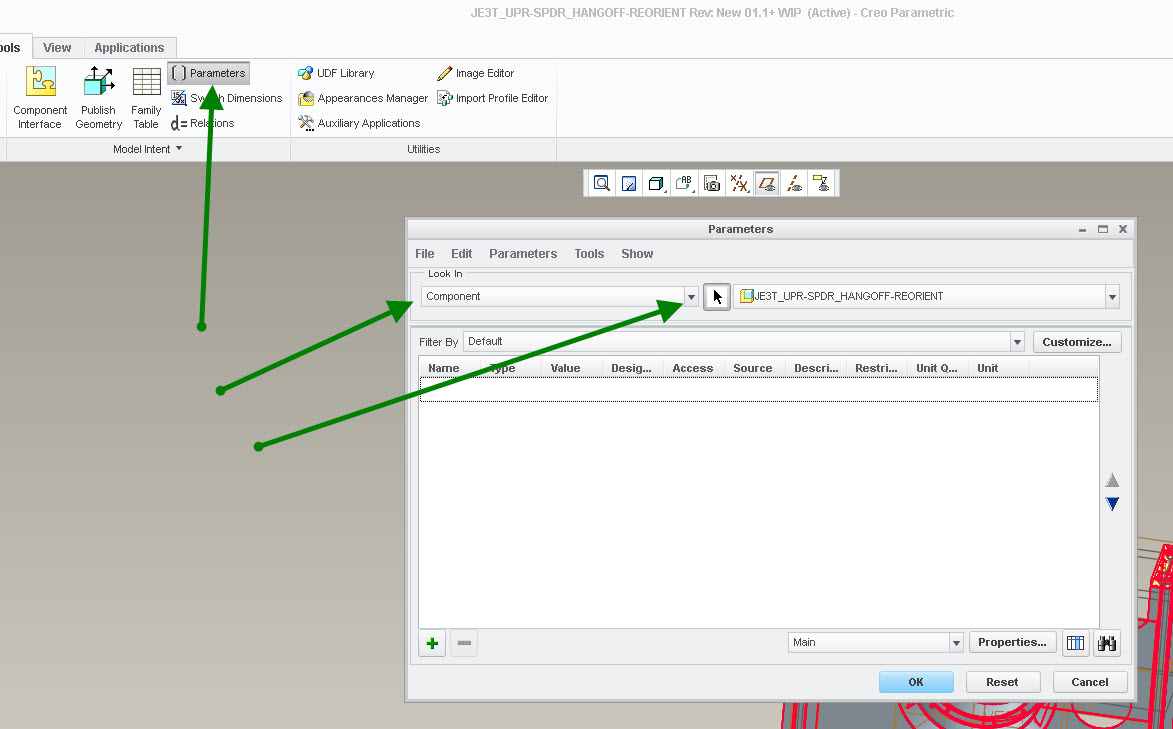The image size is (1173, 729).
Task: Click the Unit column header
Action: [999, 368]
